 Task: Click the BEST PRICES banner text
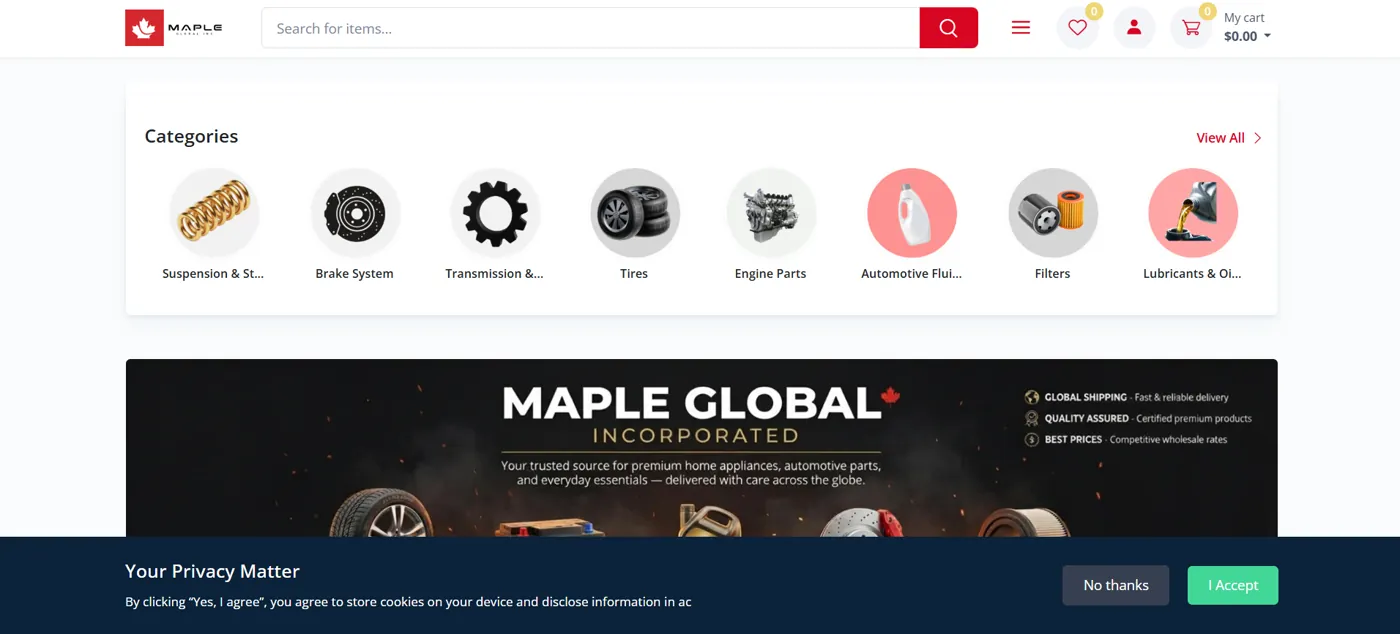[x=1073, y=439]
